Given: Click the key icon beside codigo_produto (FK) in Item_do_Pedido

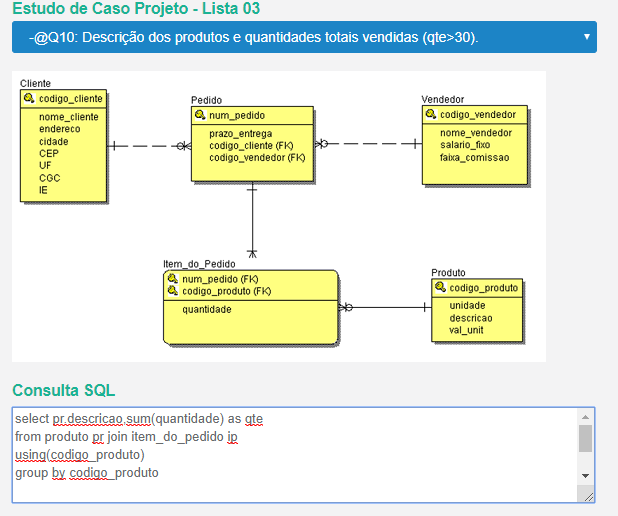Looking at the screenshot, I should [x=173, y=291].
